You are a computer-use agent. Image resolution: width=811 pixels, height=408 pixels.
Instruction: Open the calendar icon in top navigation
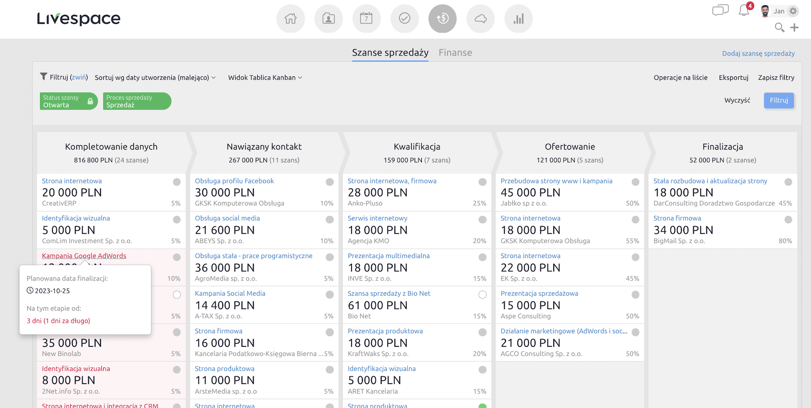click(x=366, y=19)
